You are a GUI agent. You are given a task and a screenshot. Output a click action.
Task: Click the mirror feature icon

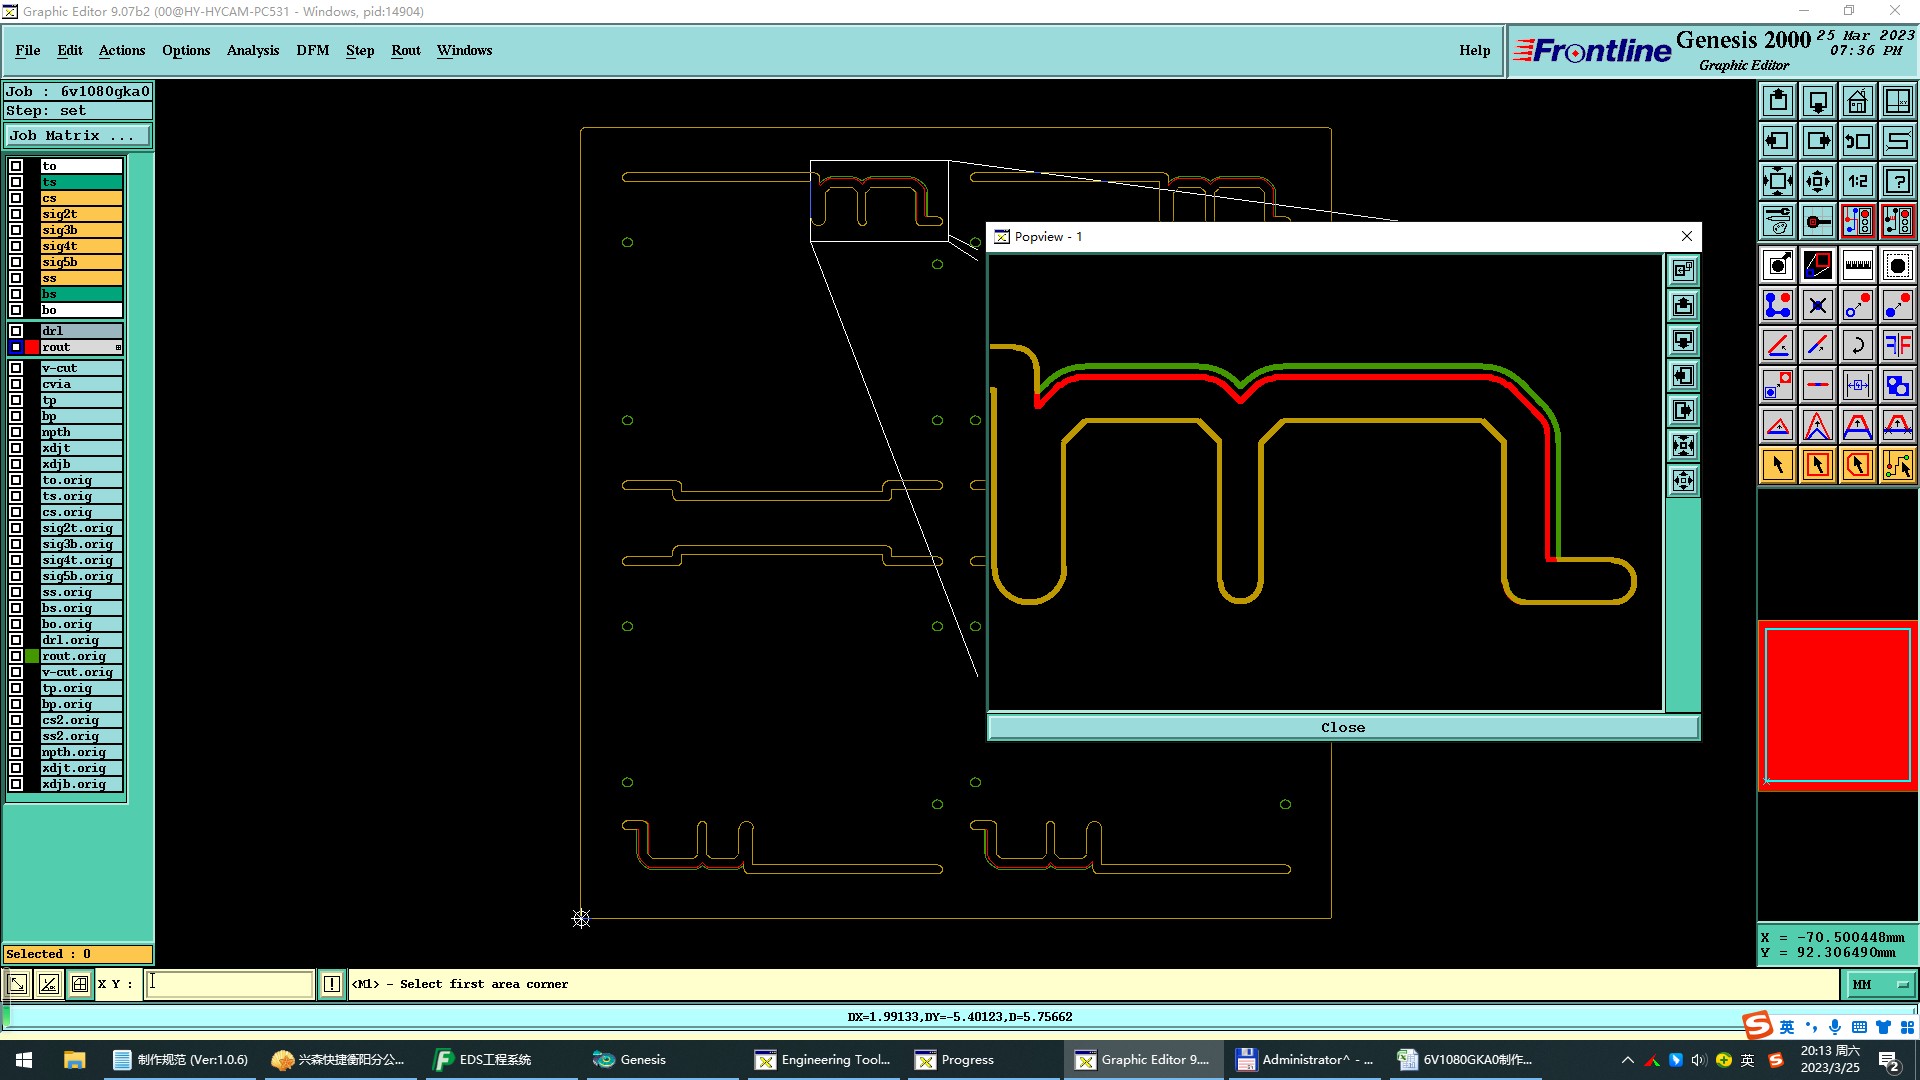[x=1897, y=345]
